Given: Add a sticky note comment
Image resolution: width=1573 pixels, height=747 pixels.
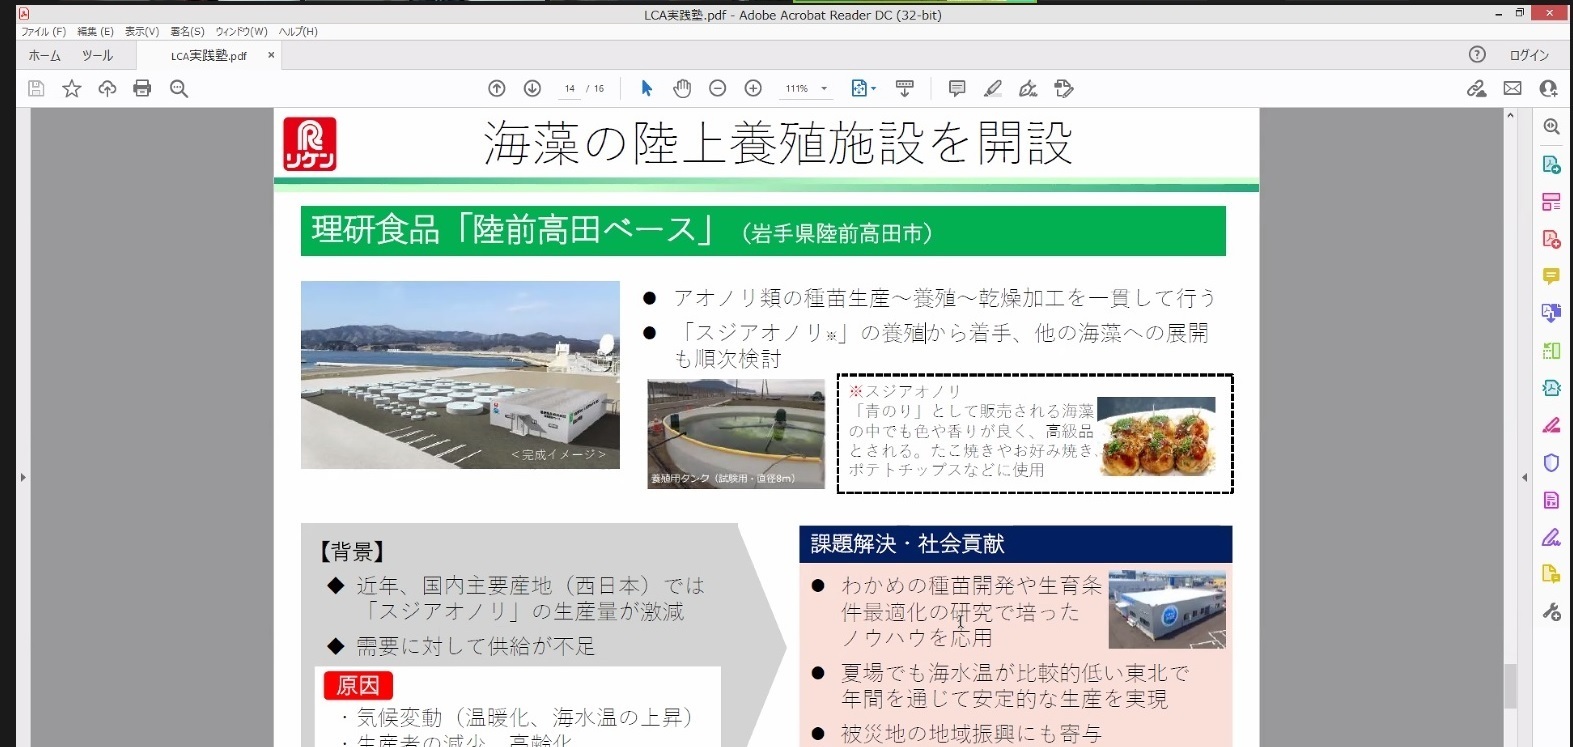Looking at the screenshot, I should pyautogui.click(x=957, y=89).
